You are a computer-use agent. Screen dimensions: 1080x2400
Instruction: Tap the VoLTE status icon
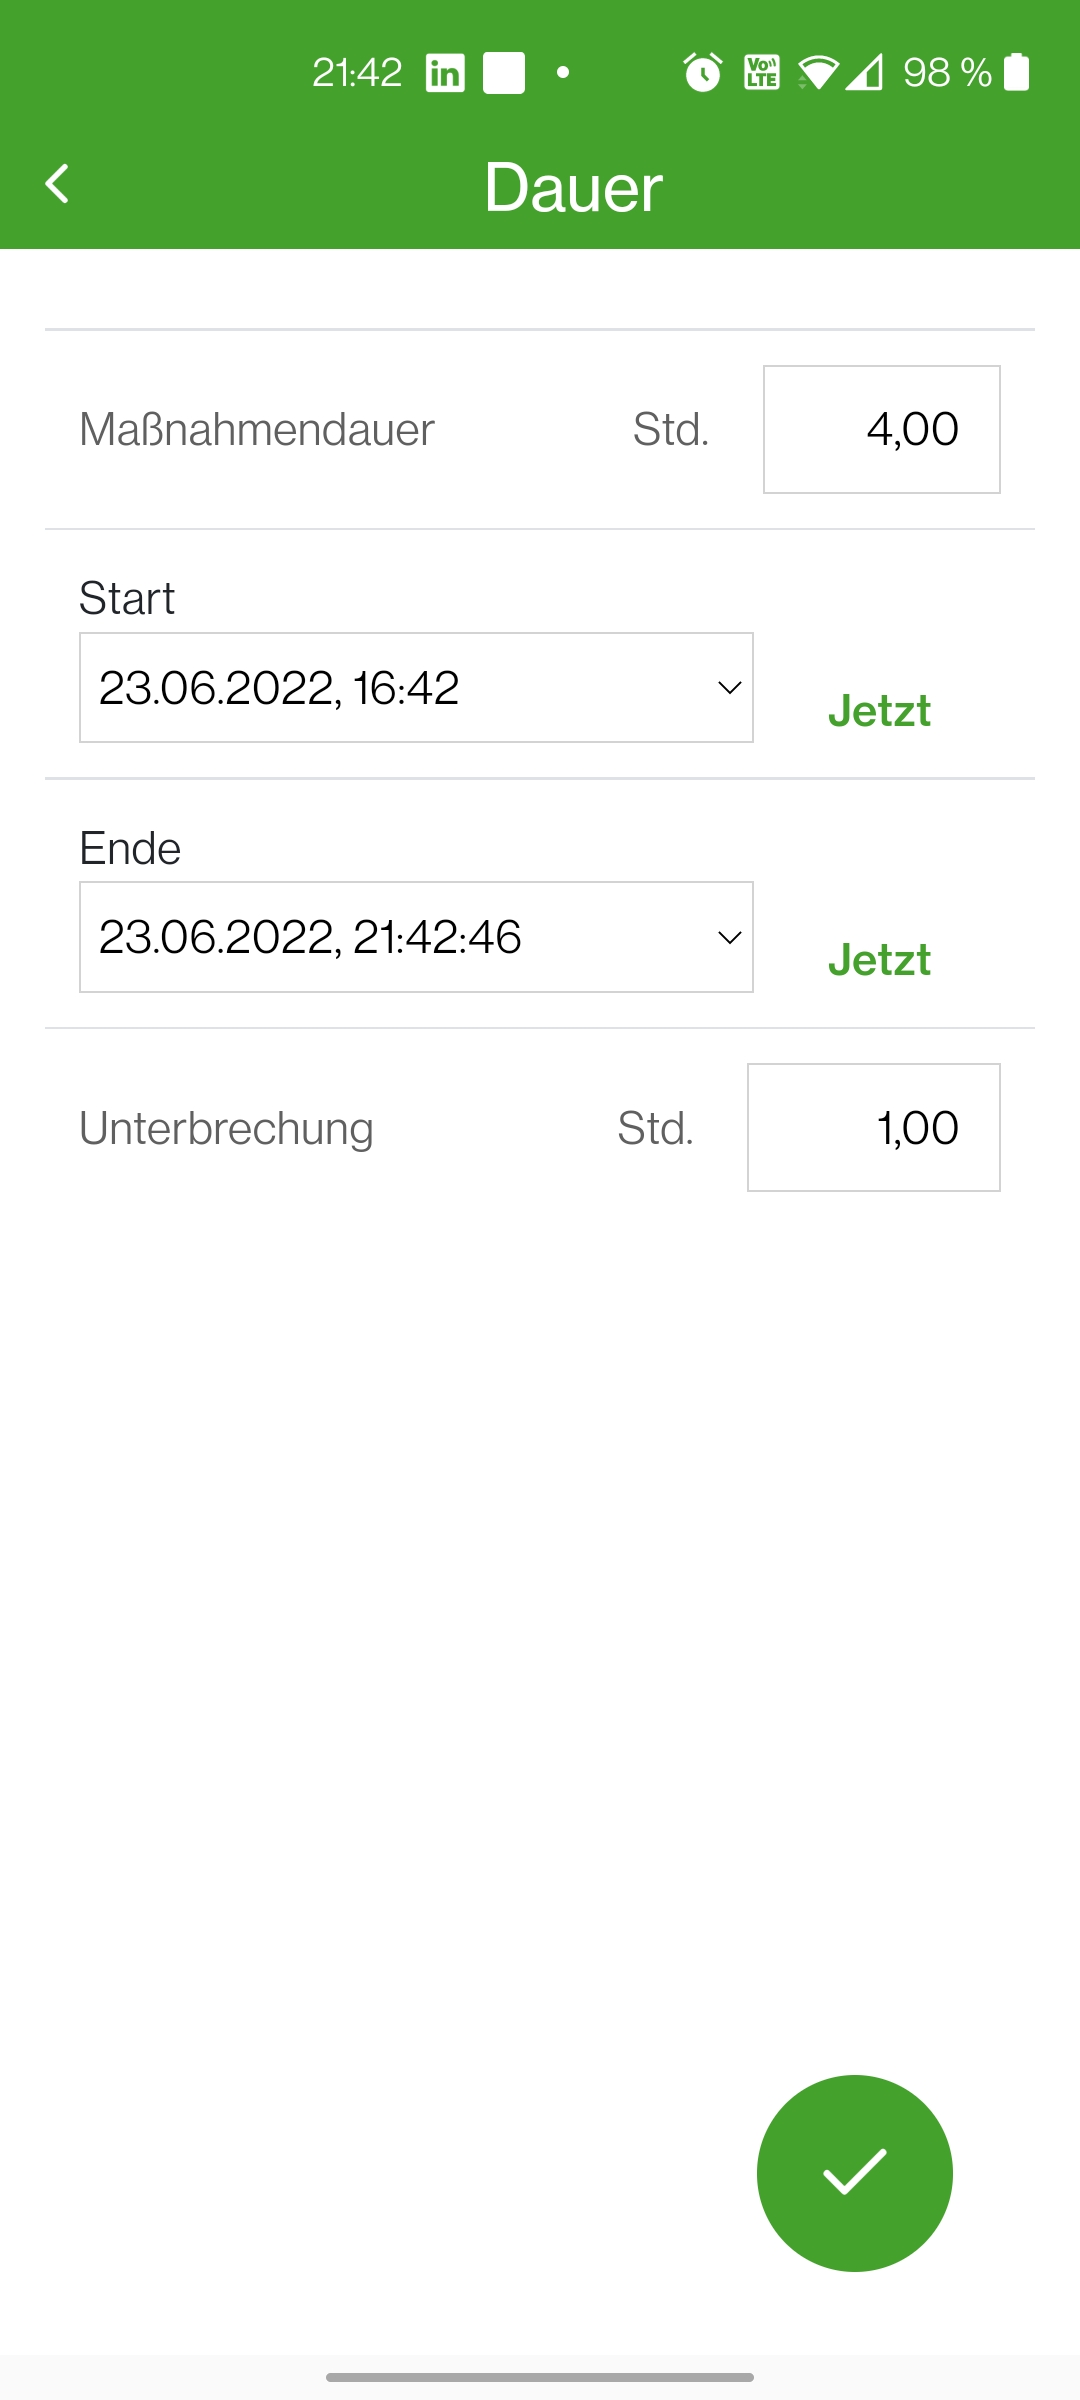[x=762, y=73]
